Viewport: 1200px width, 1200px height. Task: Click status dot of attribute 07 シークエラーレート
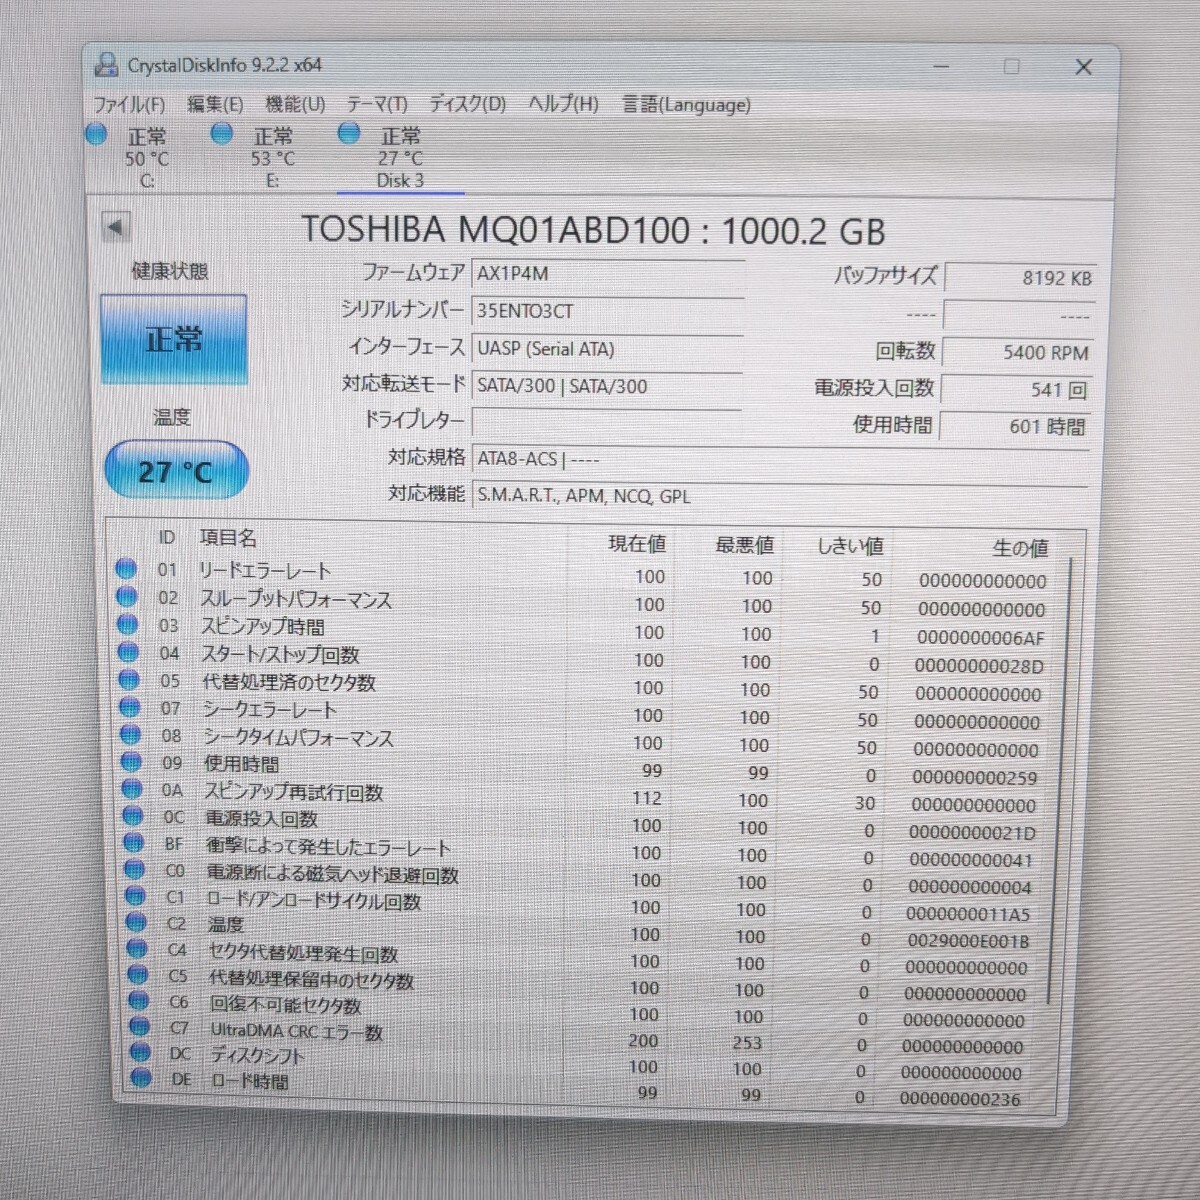click(x=130, y=707)
